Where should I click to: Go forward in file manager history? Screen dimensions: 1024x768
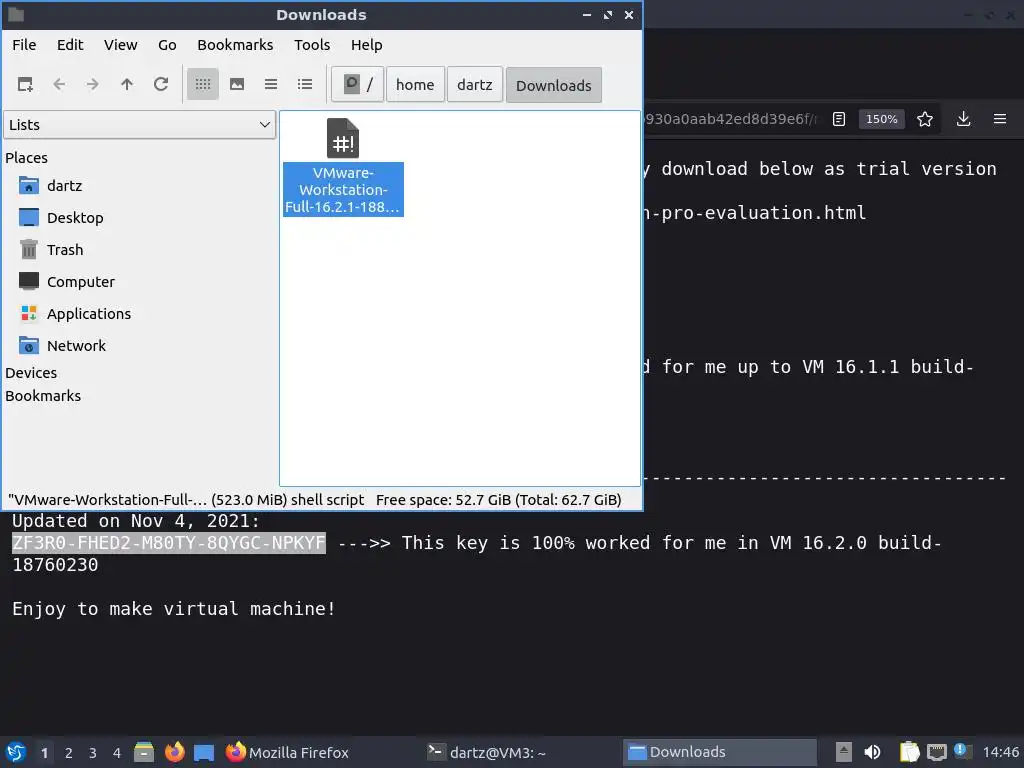click(93, 84)
